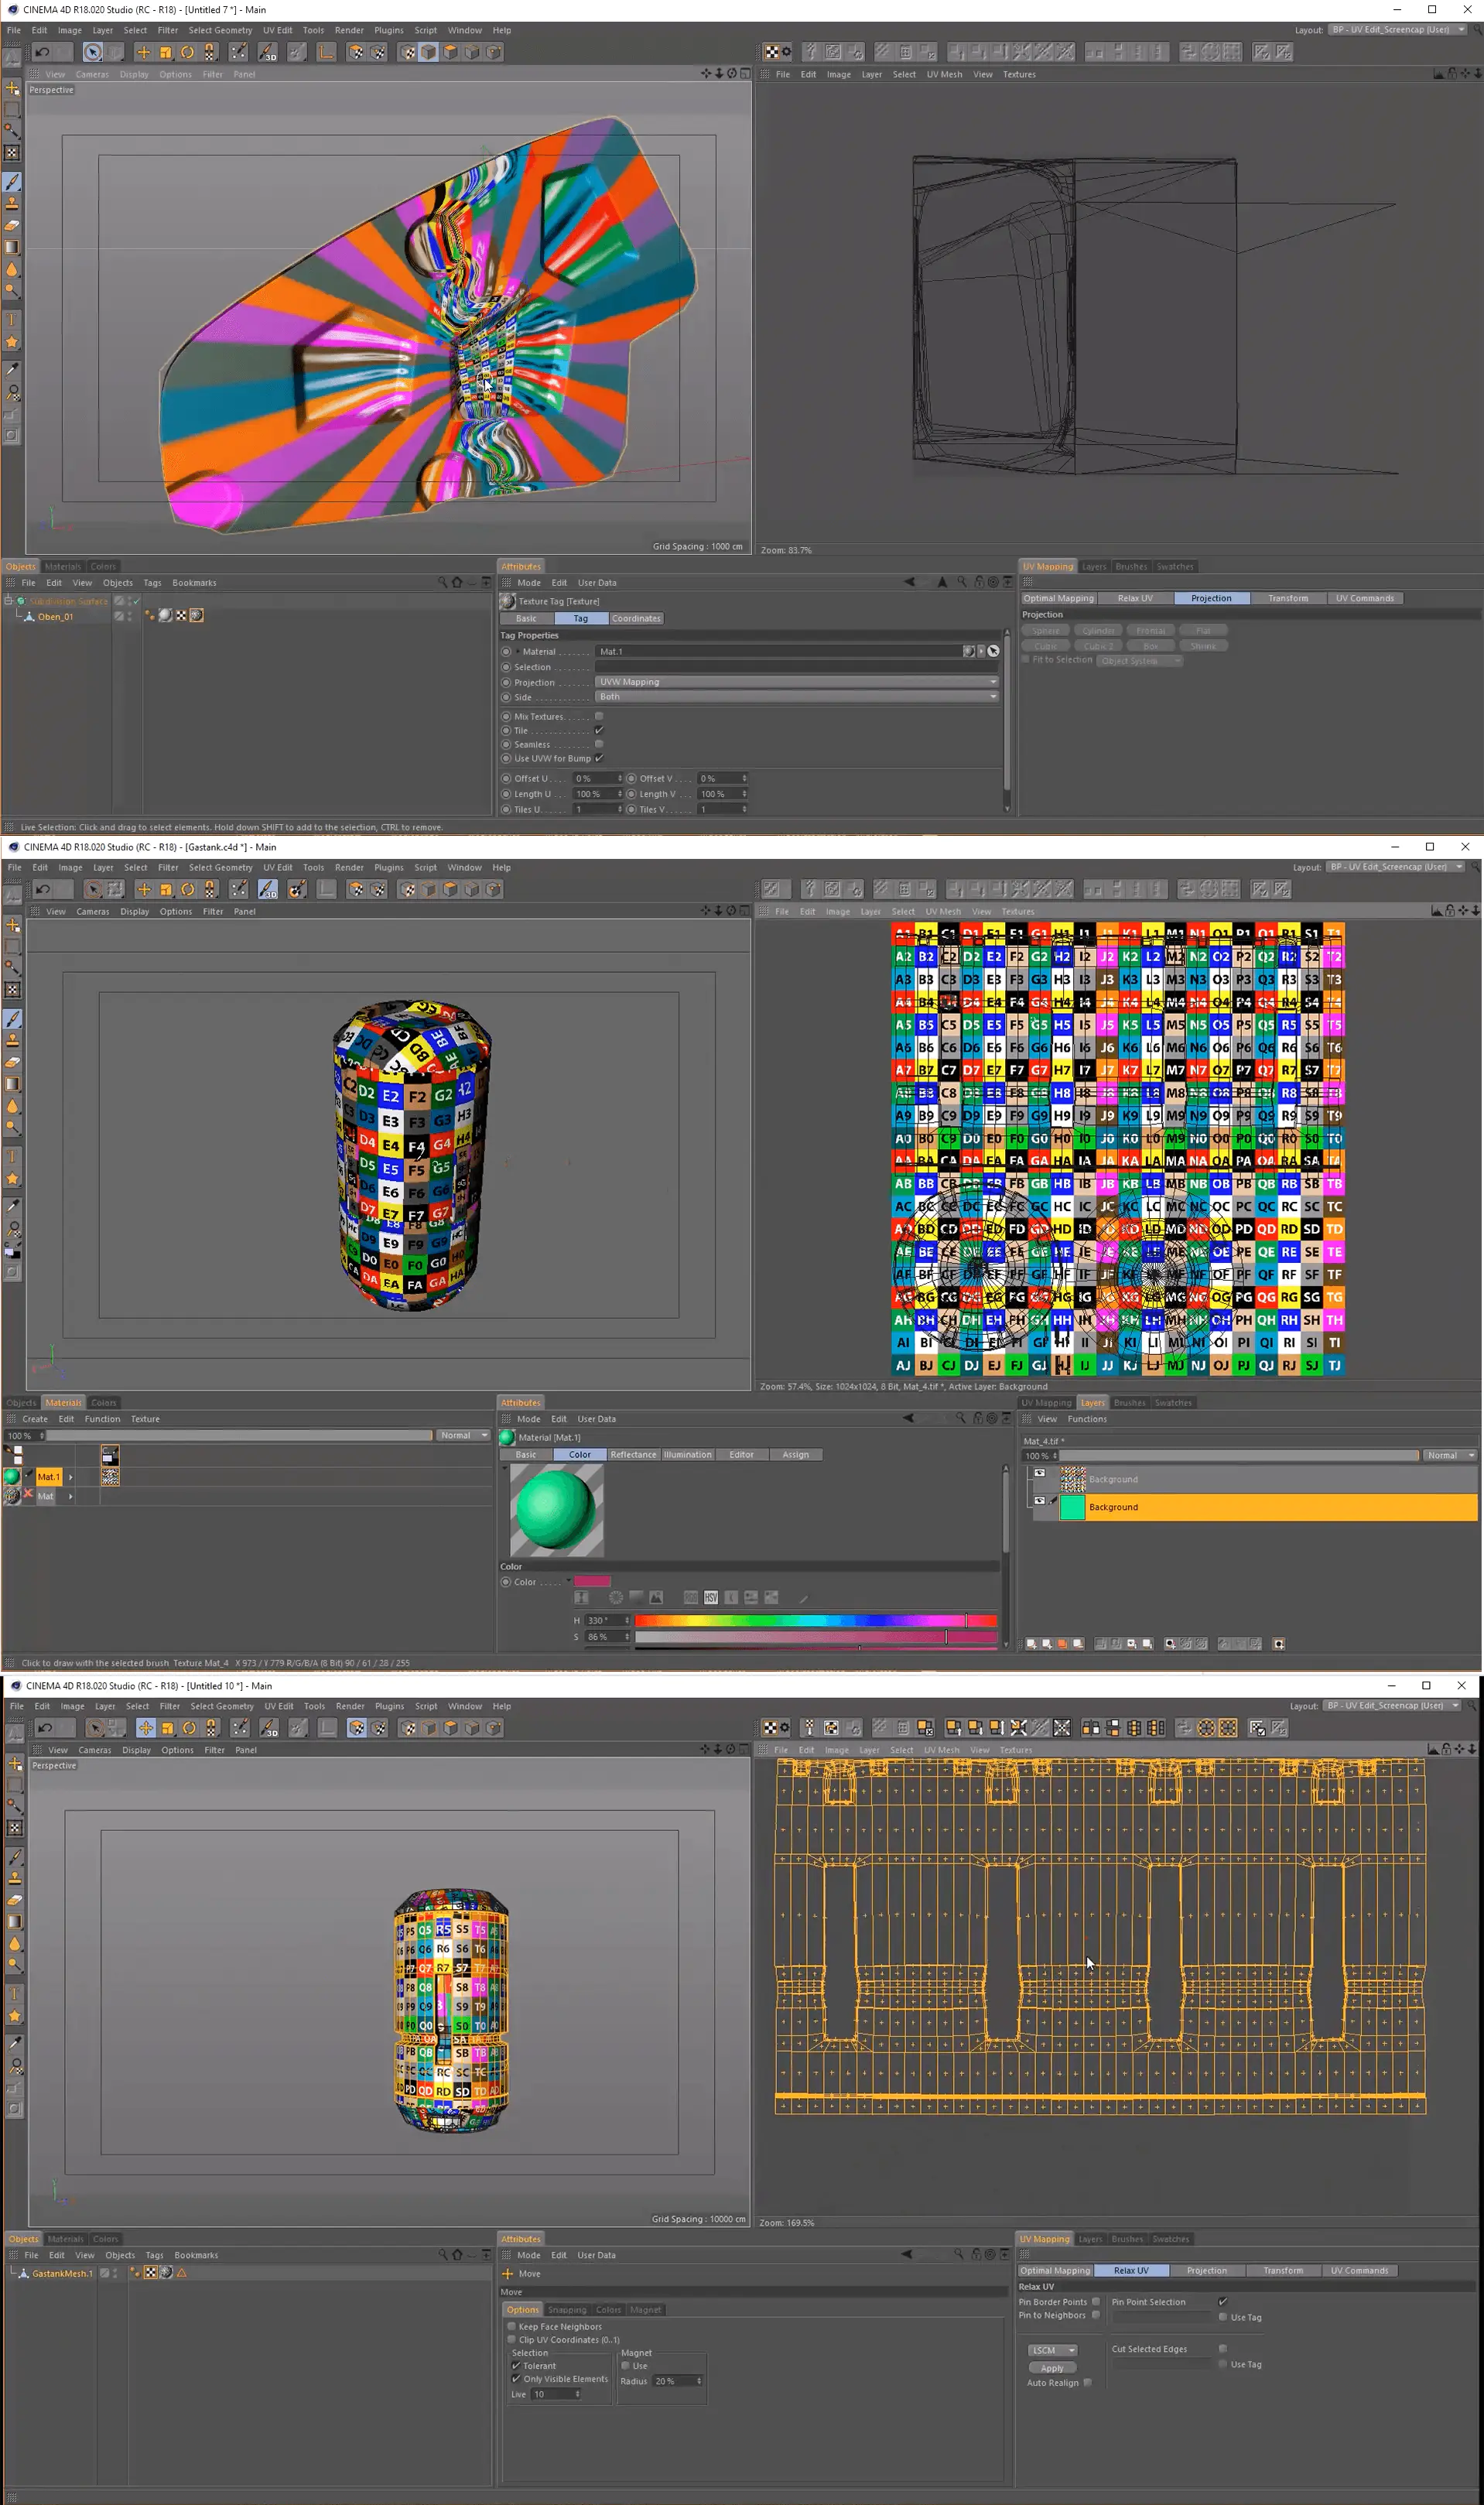Screen dimensions: 1484x2505
Task: Click Undo arrow in top window toolbar
Action: 42,52
